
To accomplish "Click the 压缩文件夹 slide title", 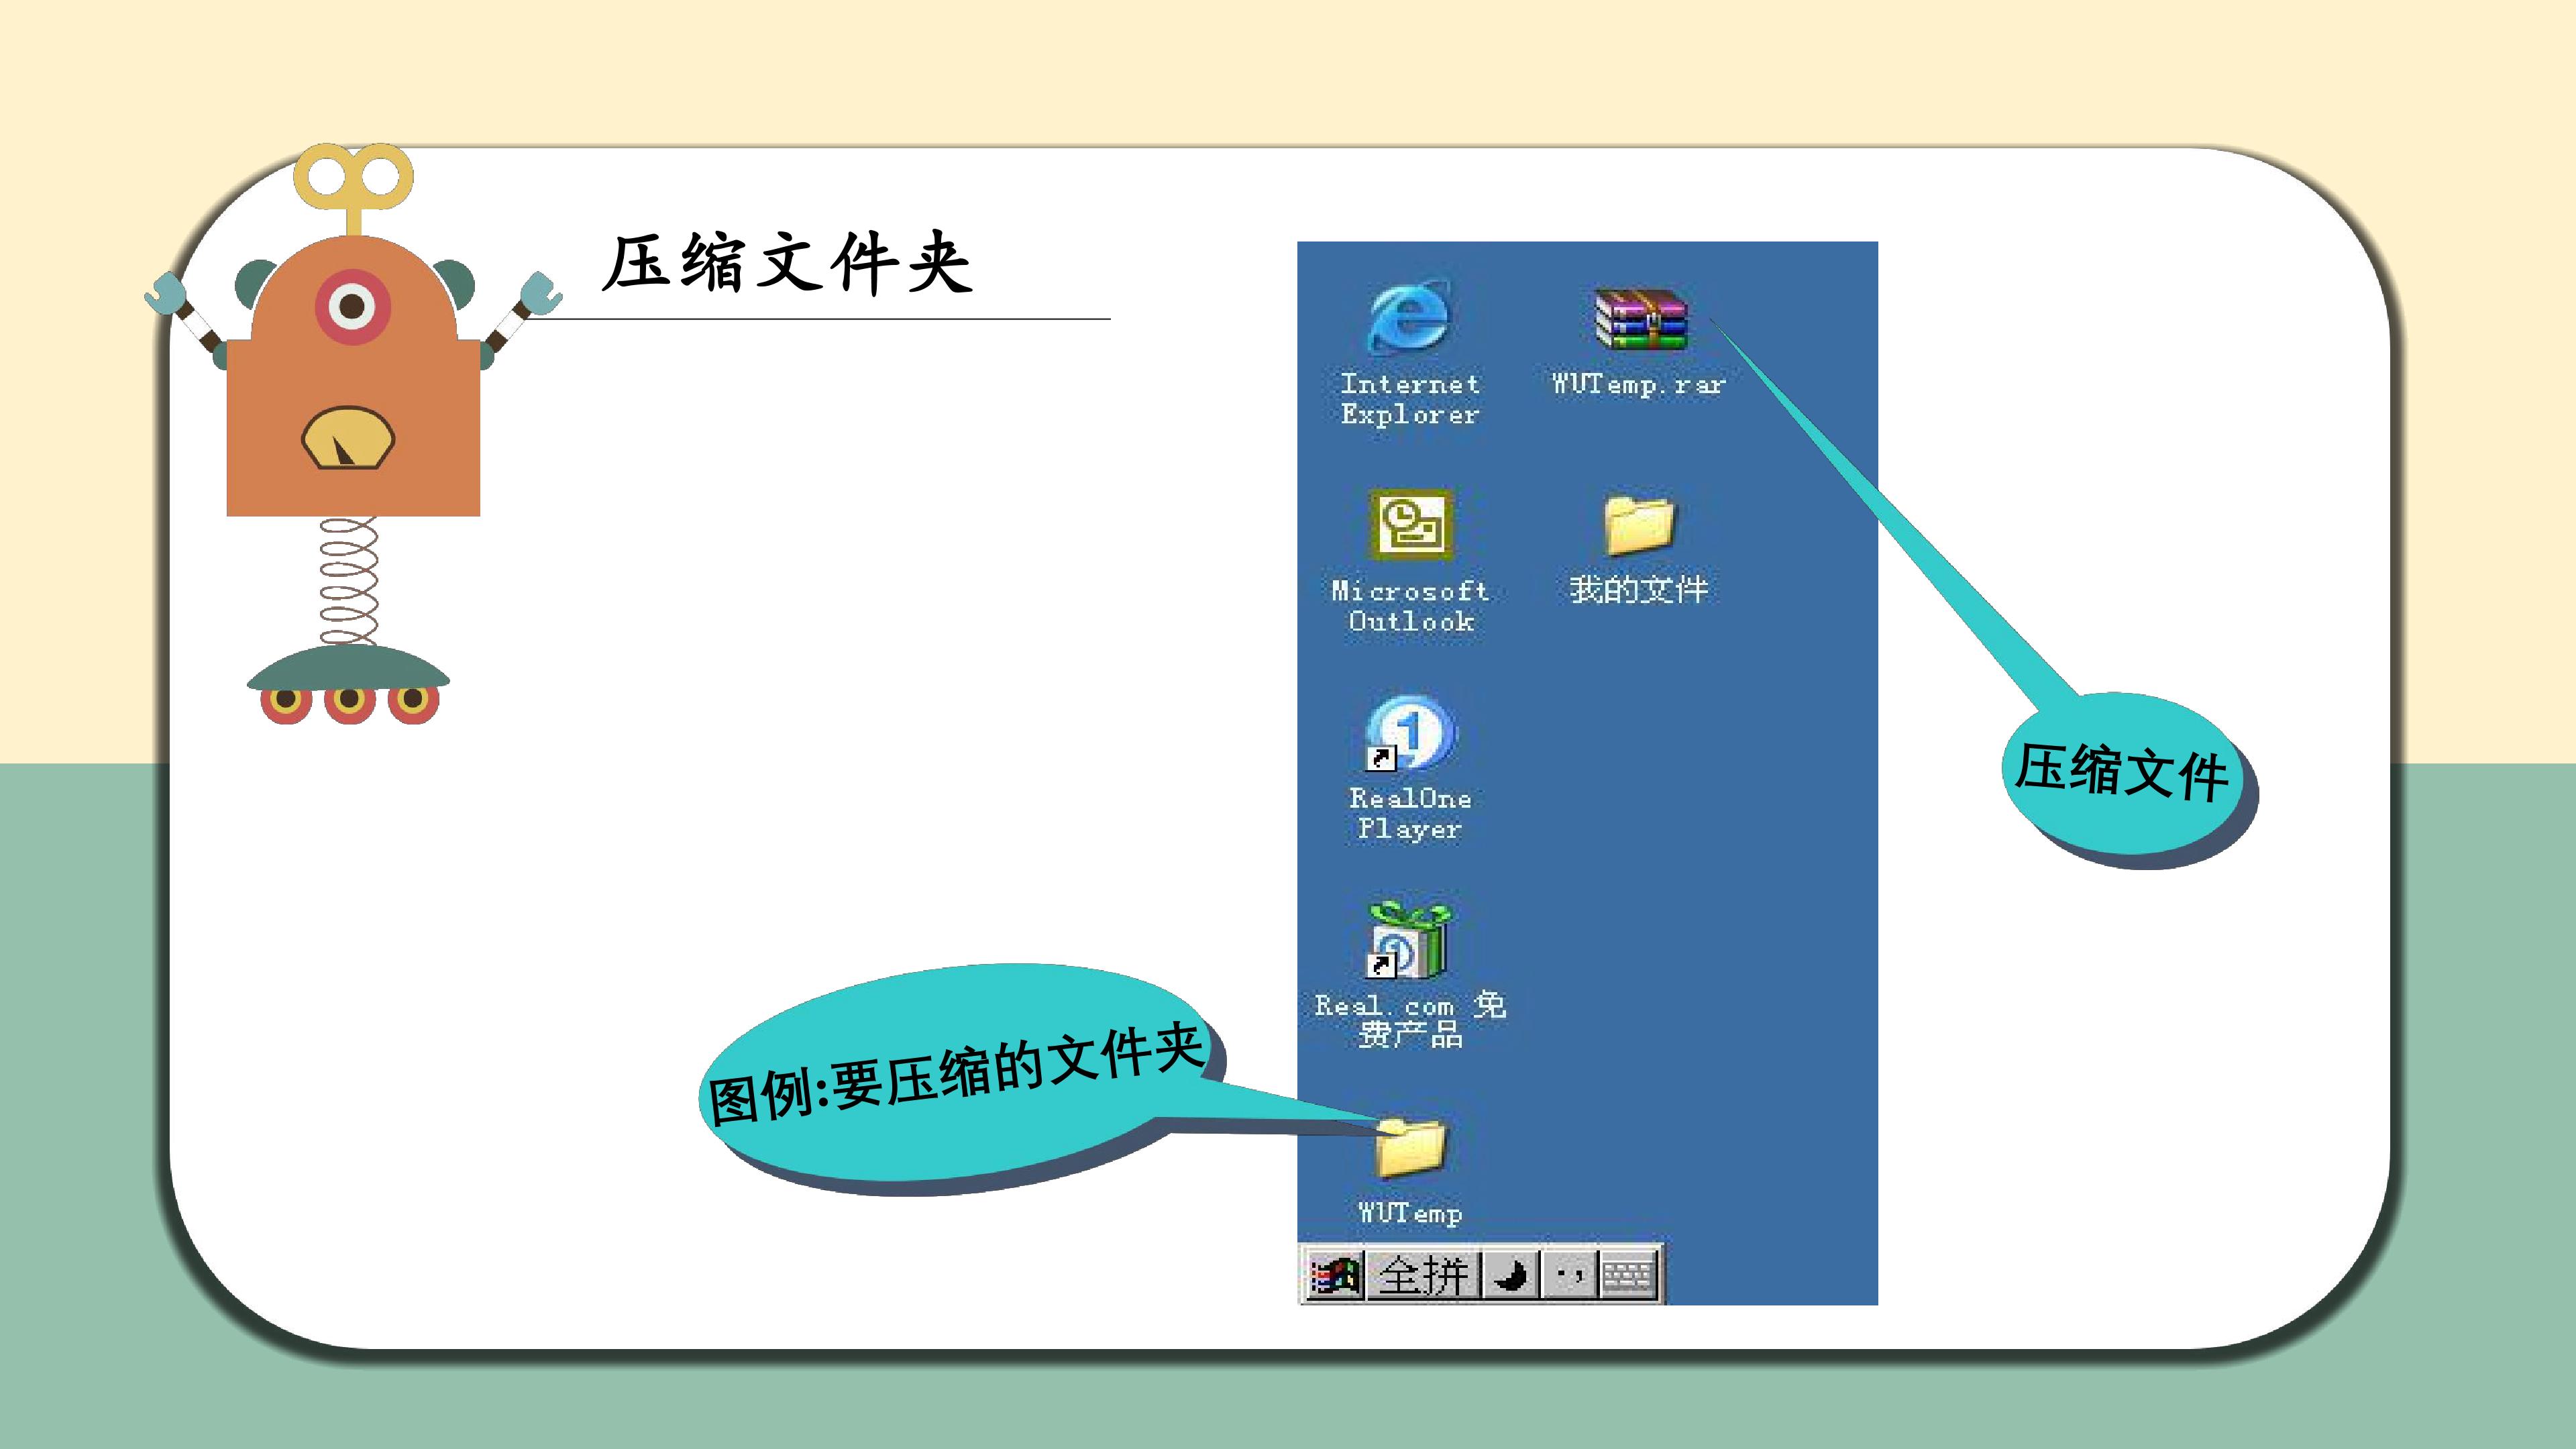I will [x=787, y=264].
